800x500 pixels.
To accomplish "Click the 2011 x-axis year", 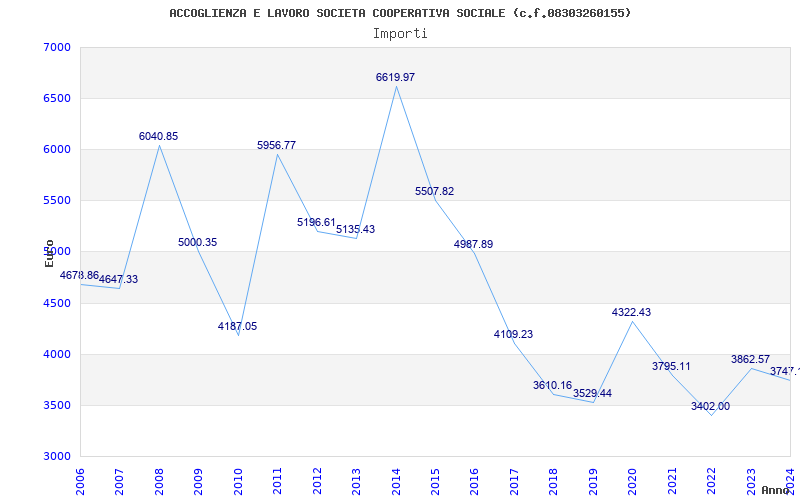I will (277, 481).
